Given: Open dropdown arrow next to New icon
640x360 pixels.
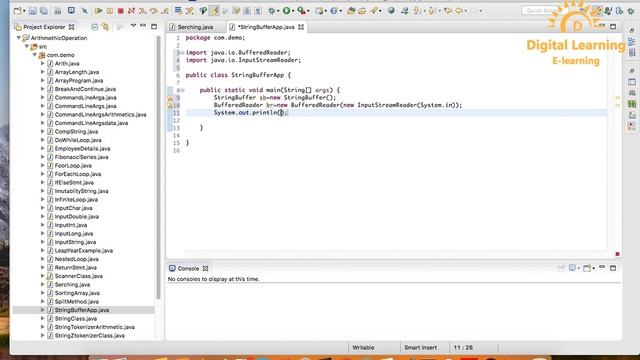Looking at the screenshot, I should point(24,11).
